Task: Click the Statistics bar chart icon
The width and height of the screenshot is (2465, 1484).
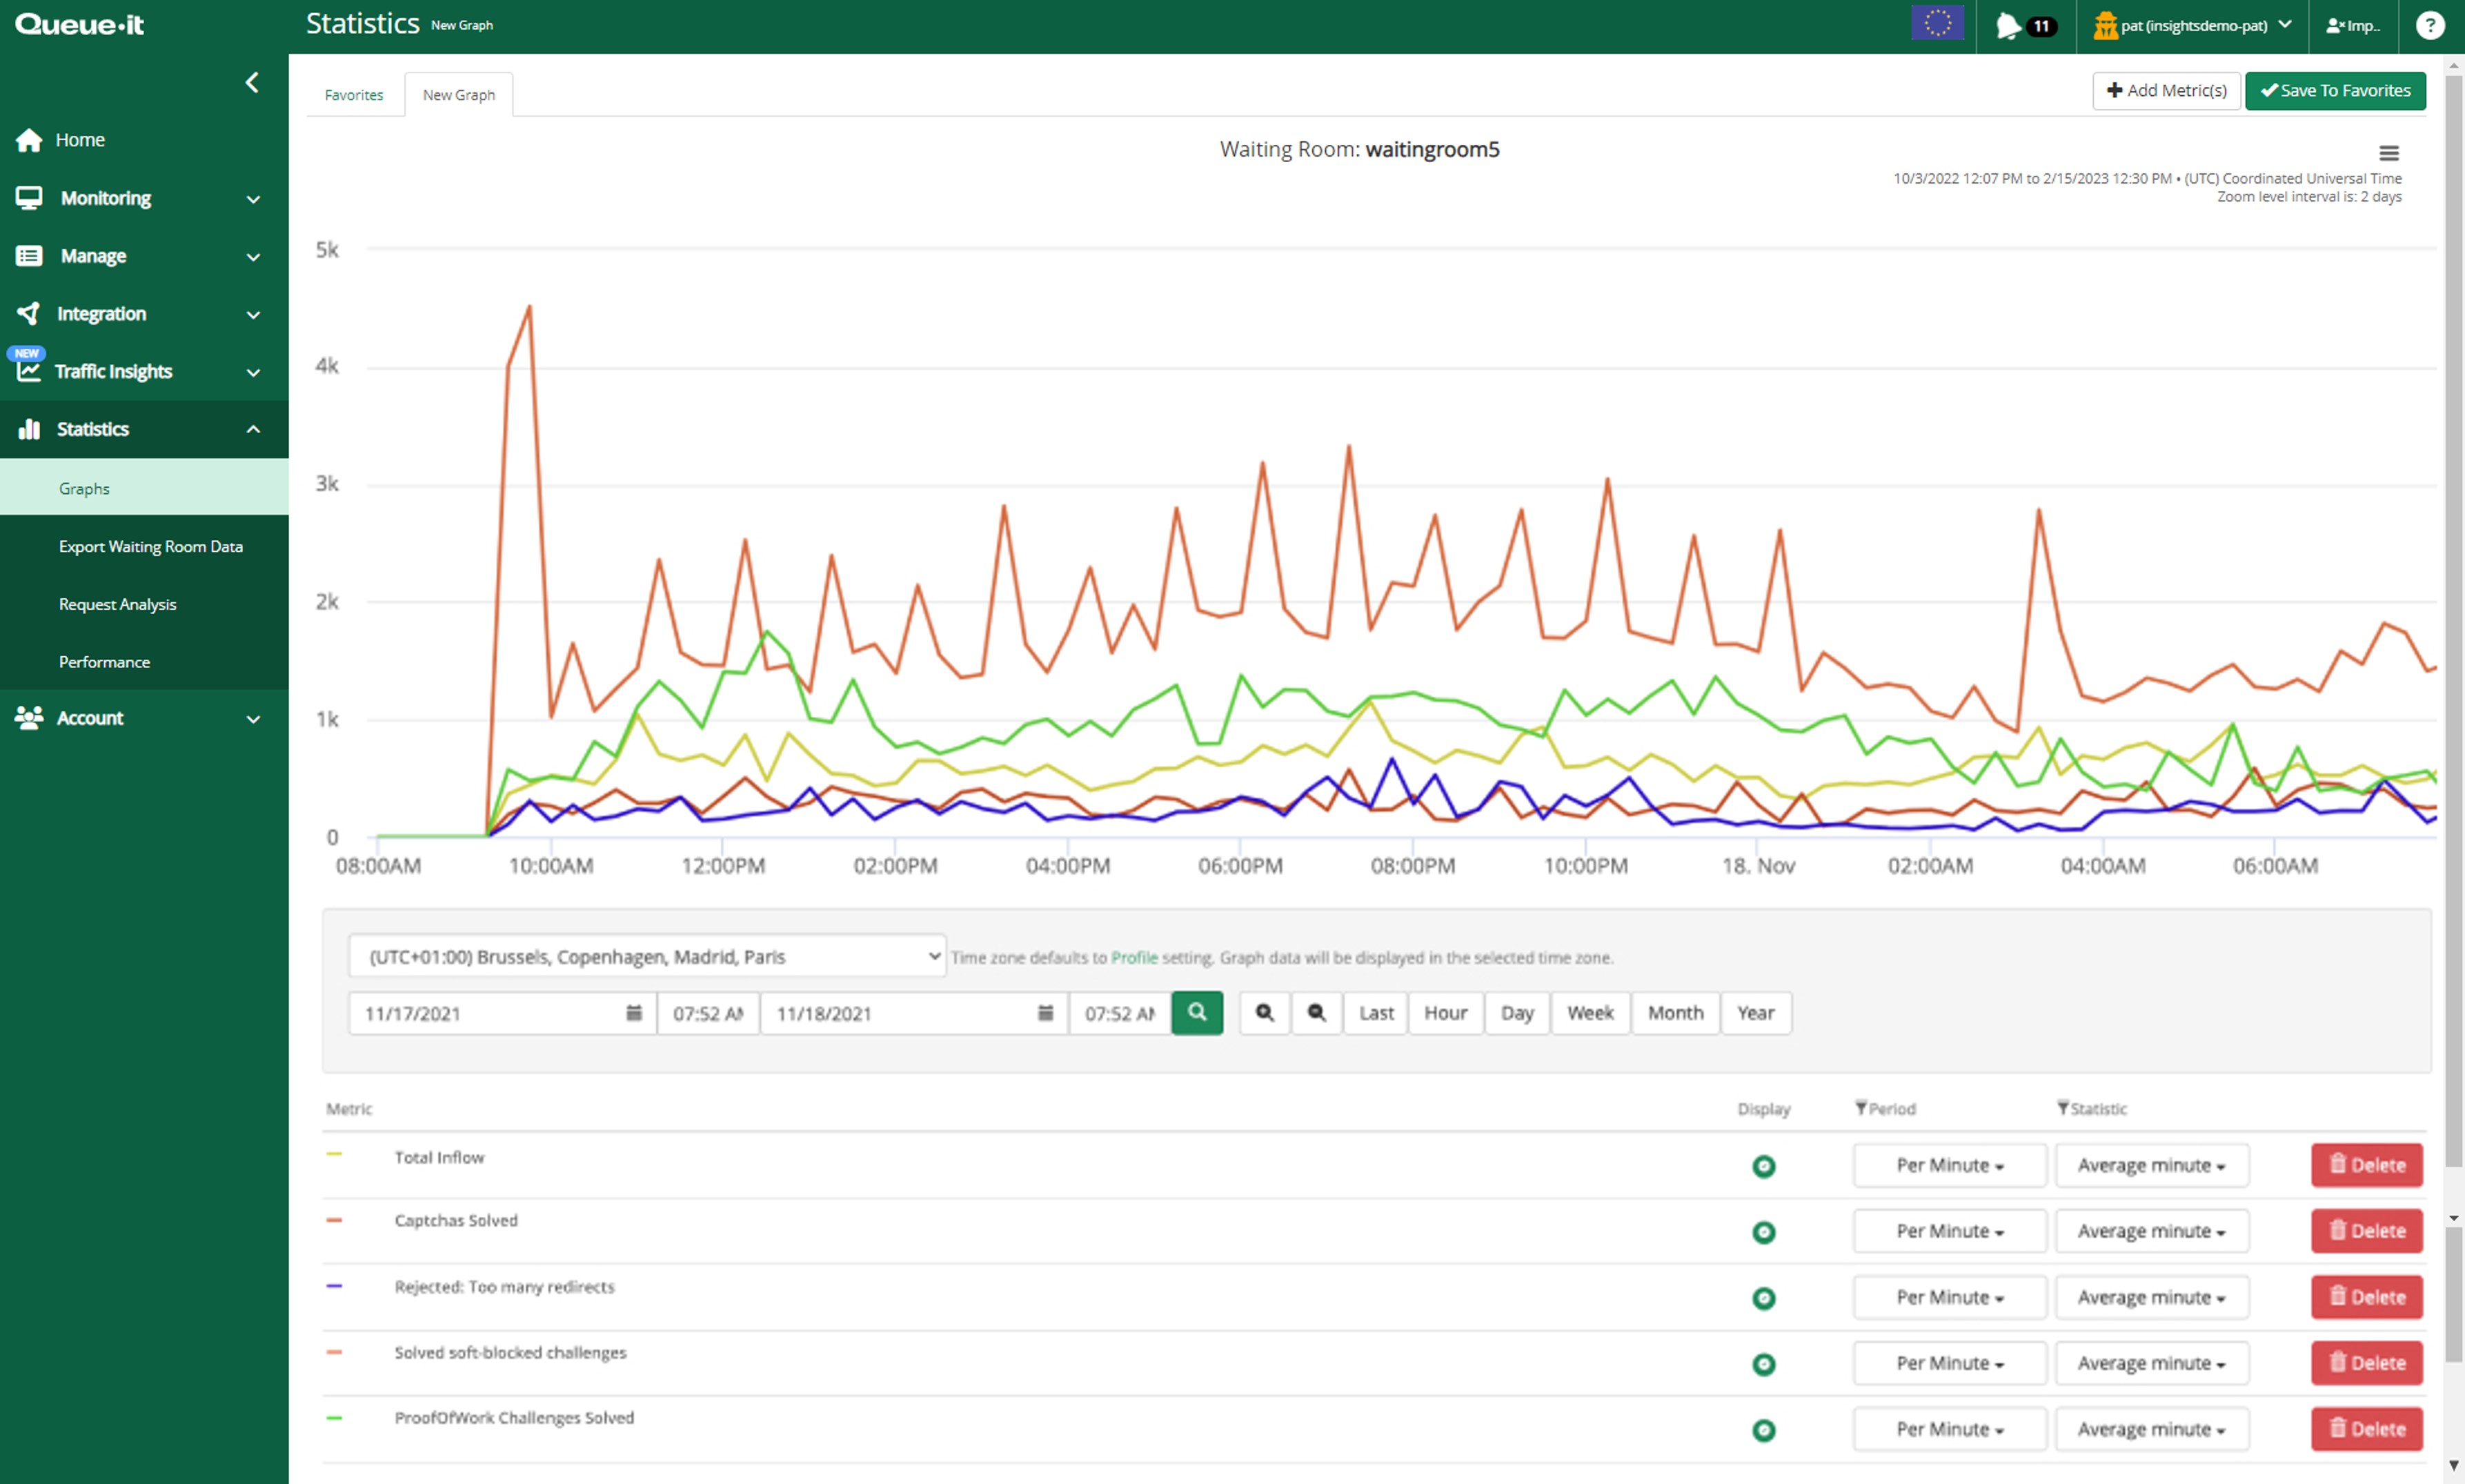Action: tap(29, 429)
